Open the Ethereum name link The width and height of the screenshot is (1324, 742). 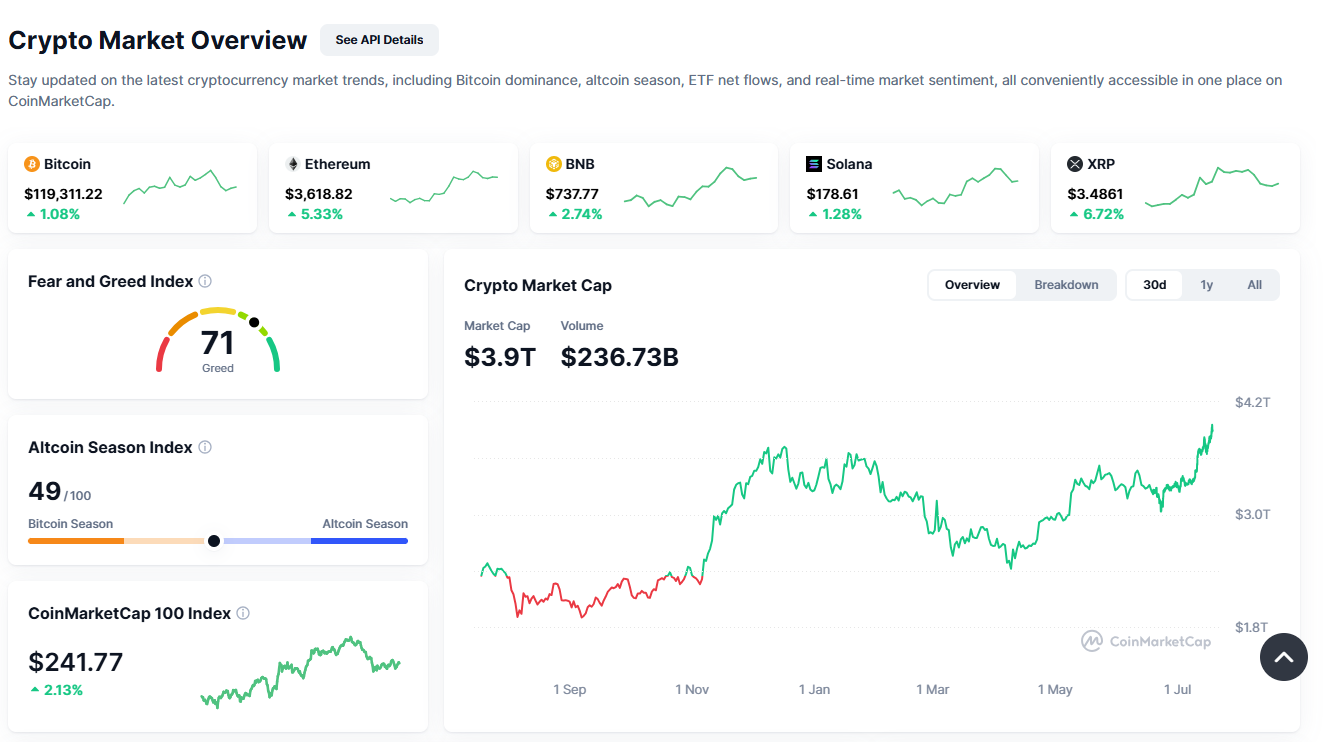pyautogui.click(x=338, y=164)
